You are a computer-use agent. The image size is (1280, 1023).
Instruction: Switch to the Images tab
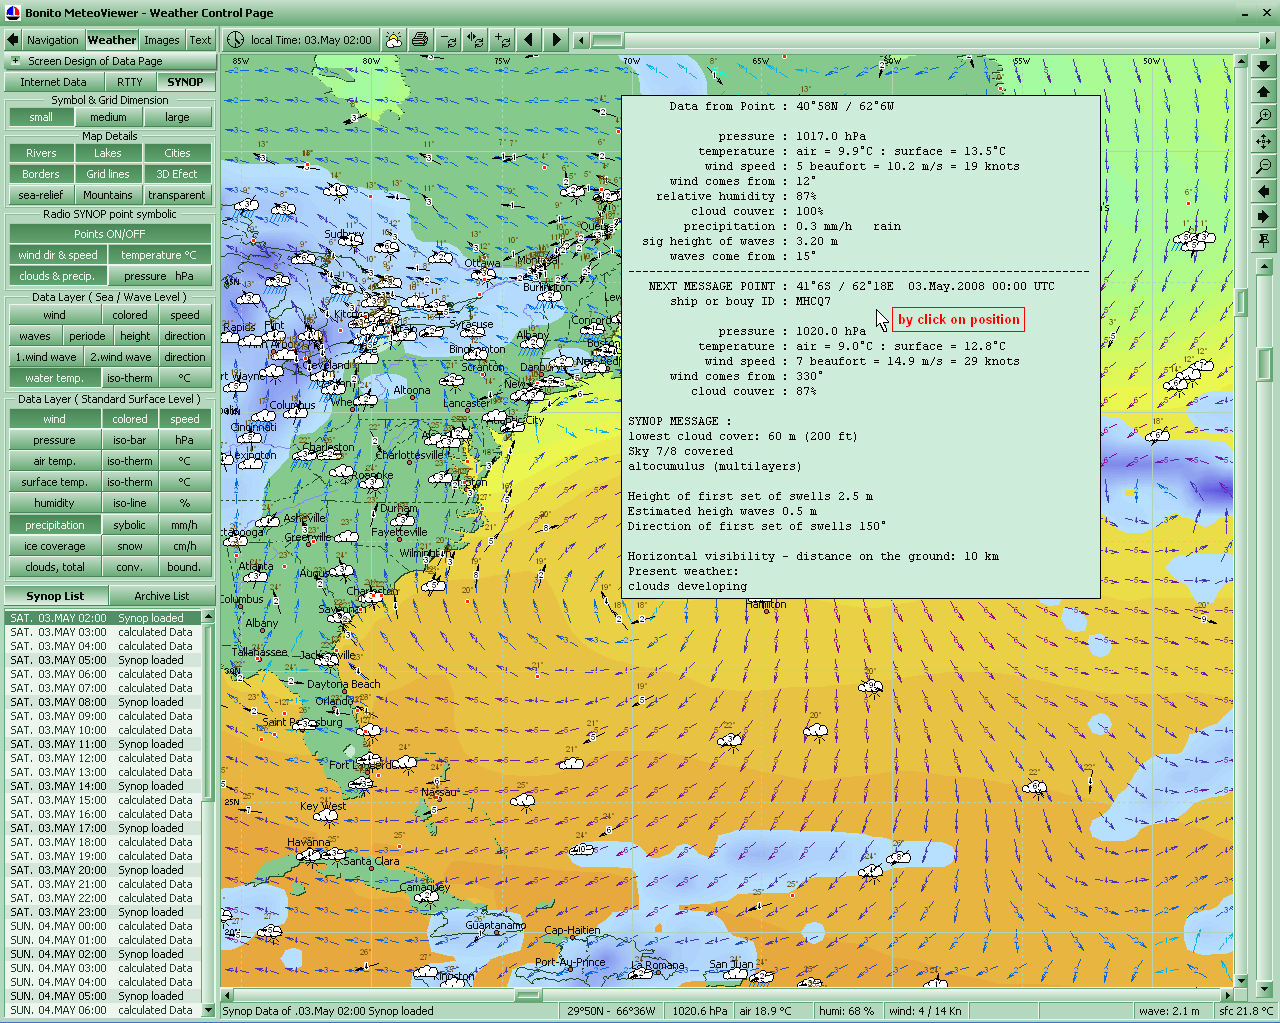[161, 40]
